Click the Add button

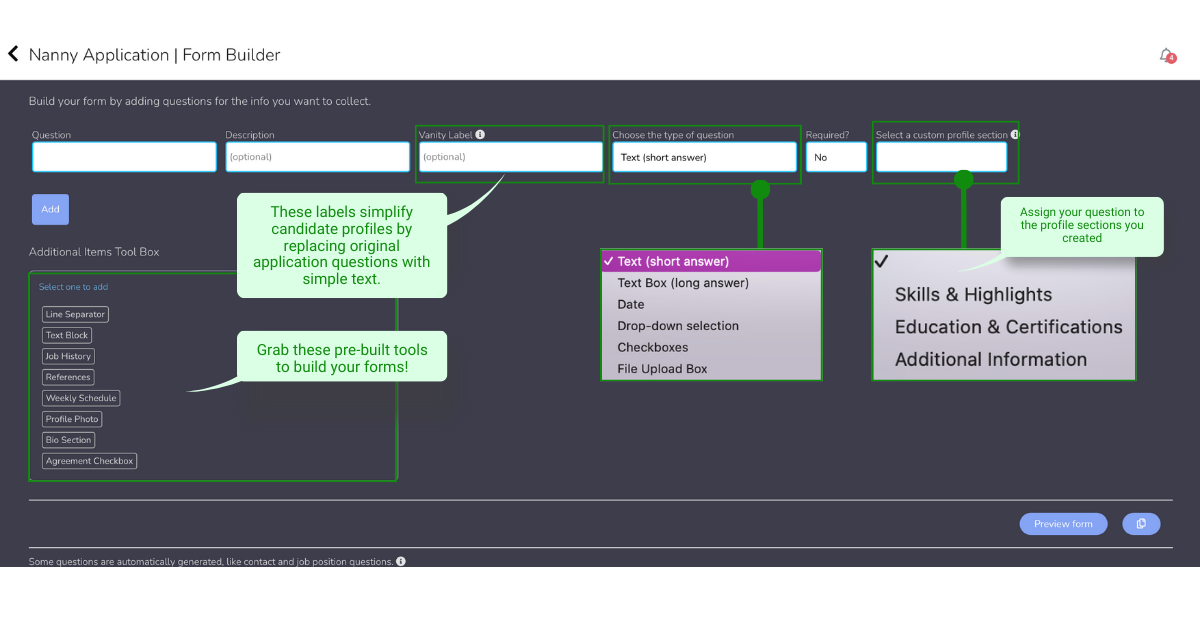pos(50,209)
